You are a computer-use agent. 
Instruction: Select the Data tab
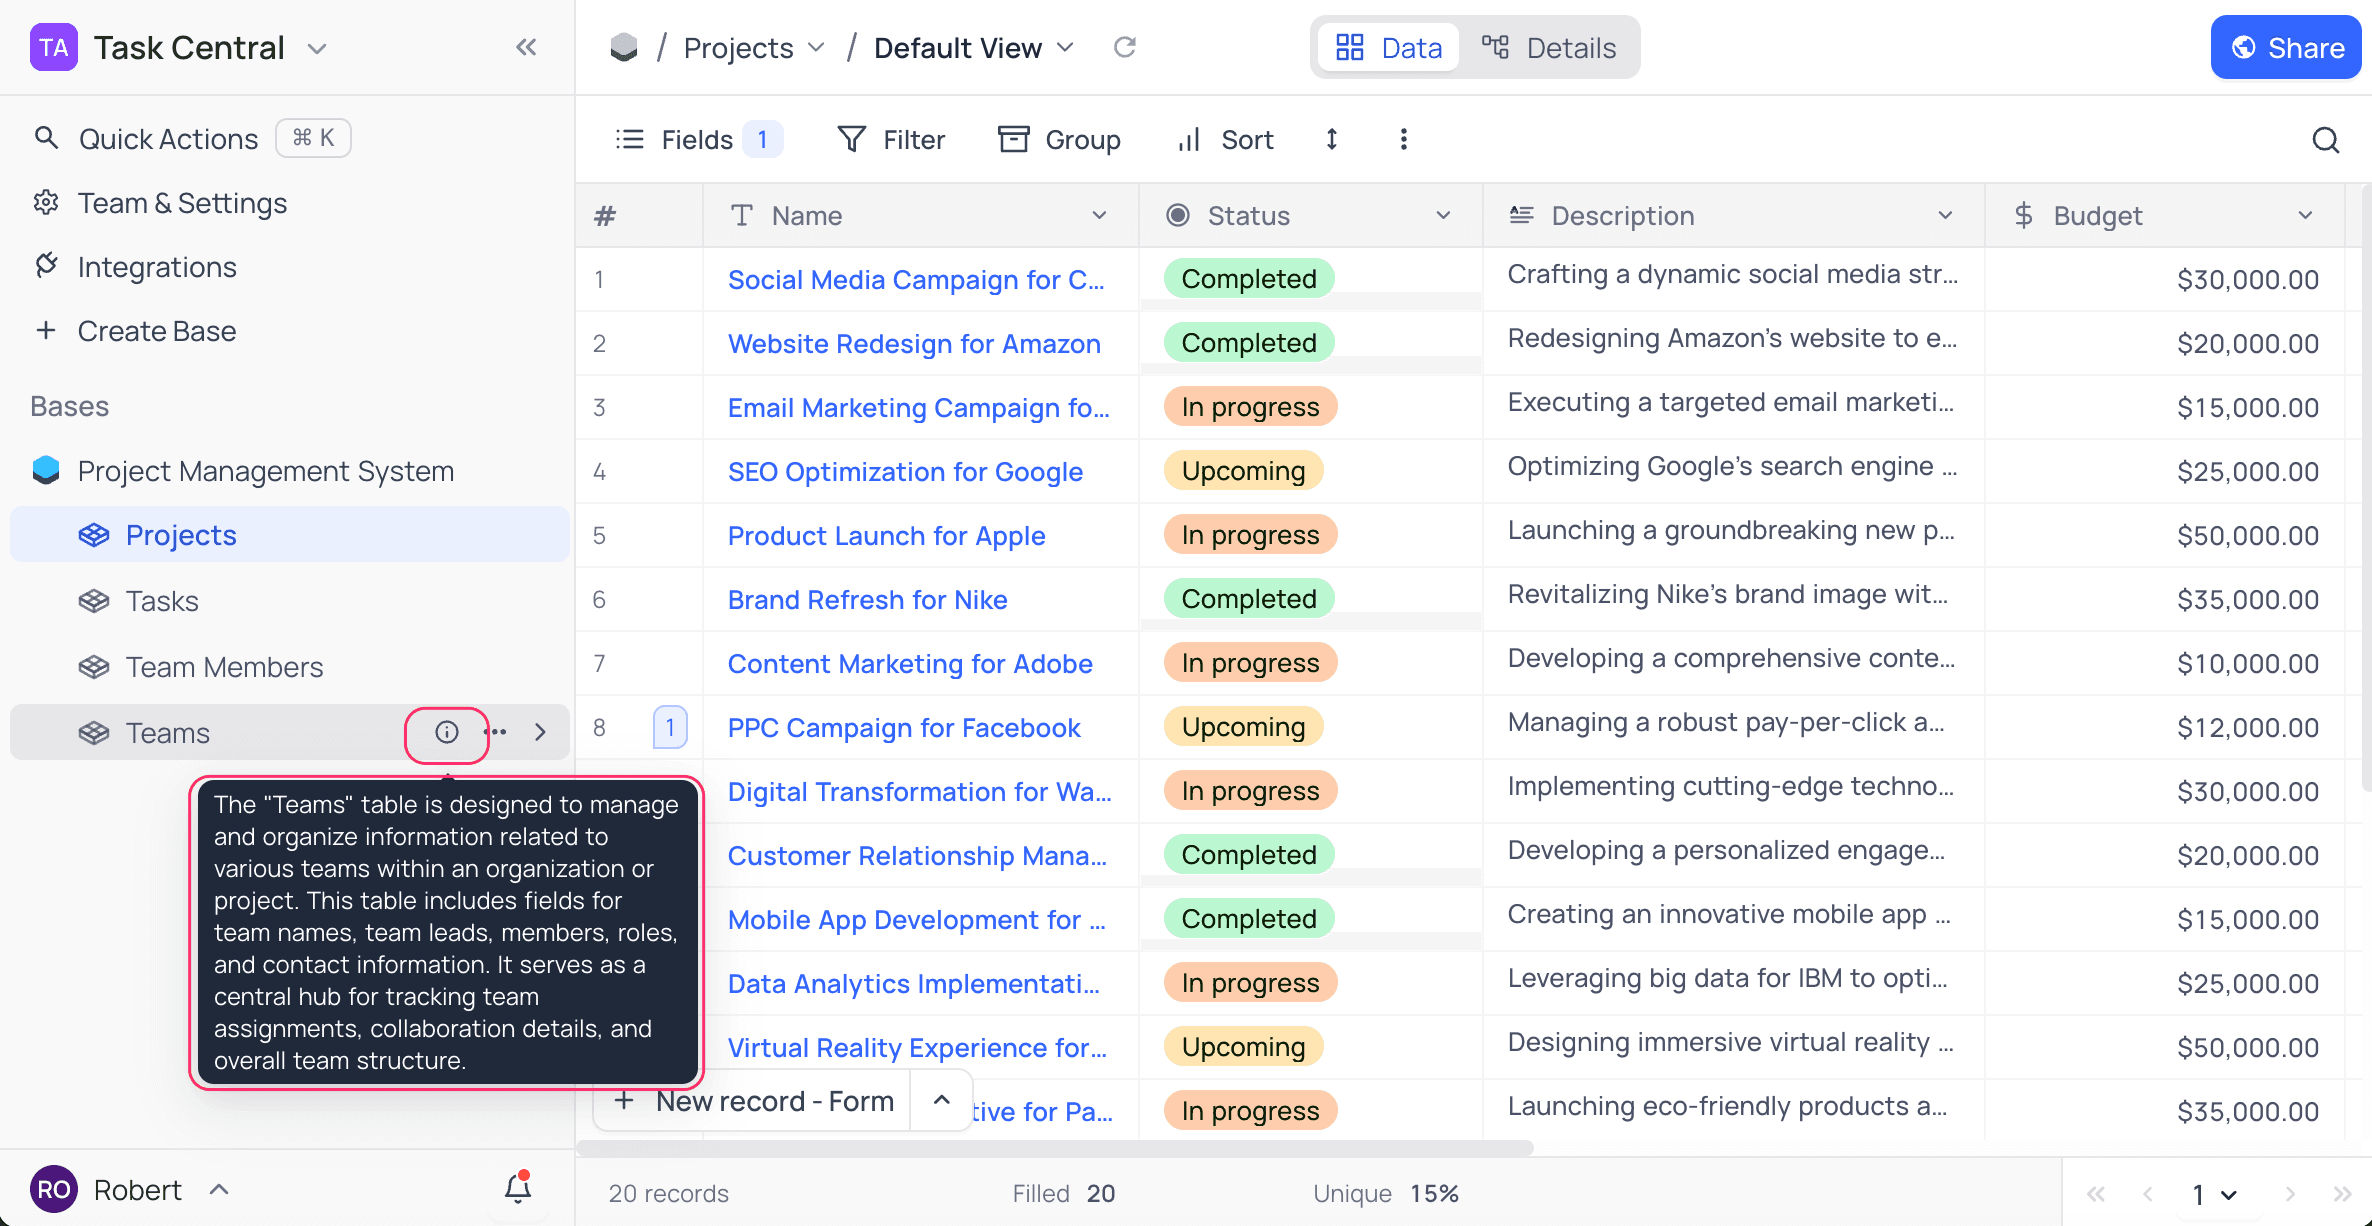point(1388,47)
